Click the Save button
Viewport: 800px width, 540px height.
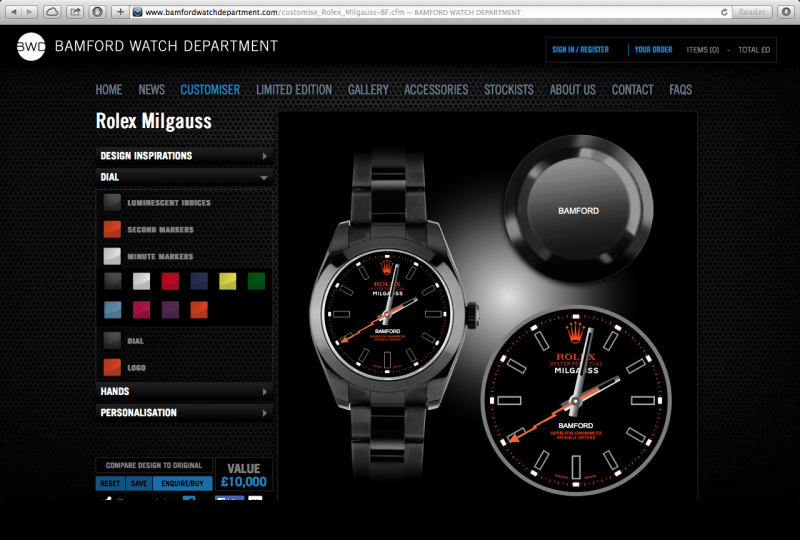tap(139, 483)
